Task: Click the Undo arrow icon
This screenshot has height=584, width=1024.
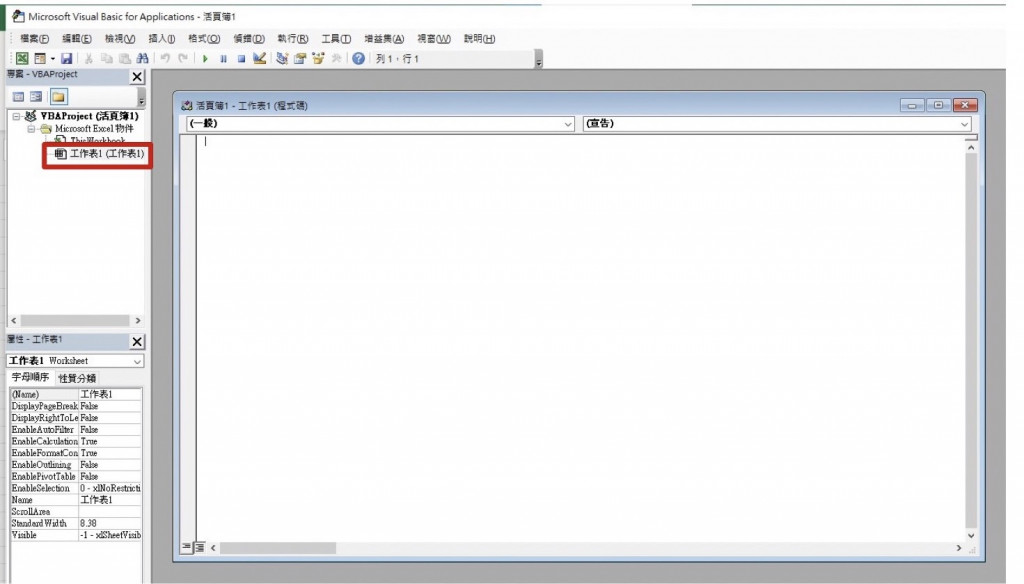Action: click(x=165, y=59)
